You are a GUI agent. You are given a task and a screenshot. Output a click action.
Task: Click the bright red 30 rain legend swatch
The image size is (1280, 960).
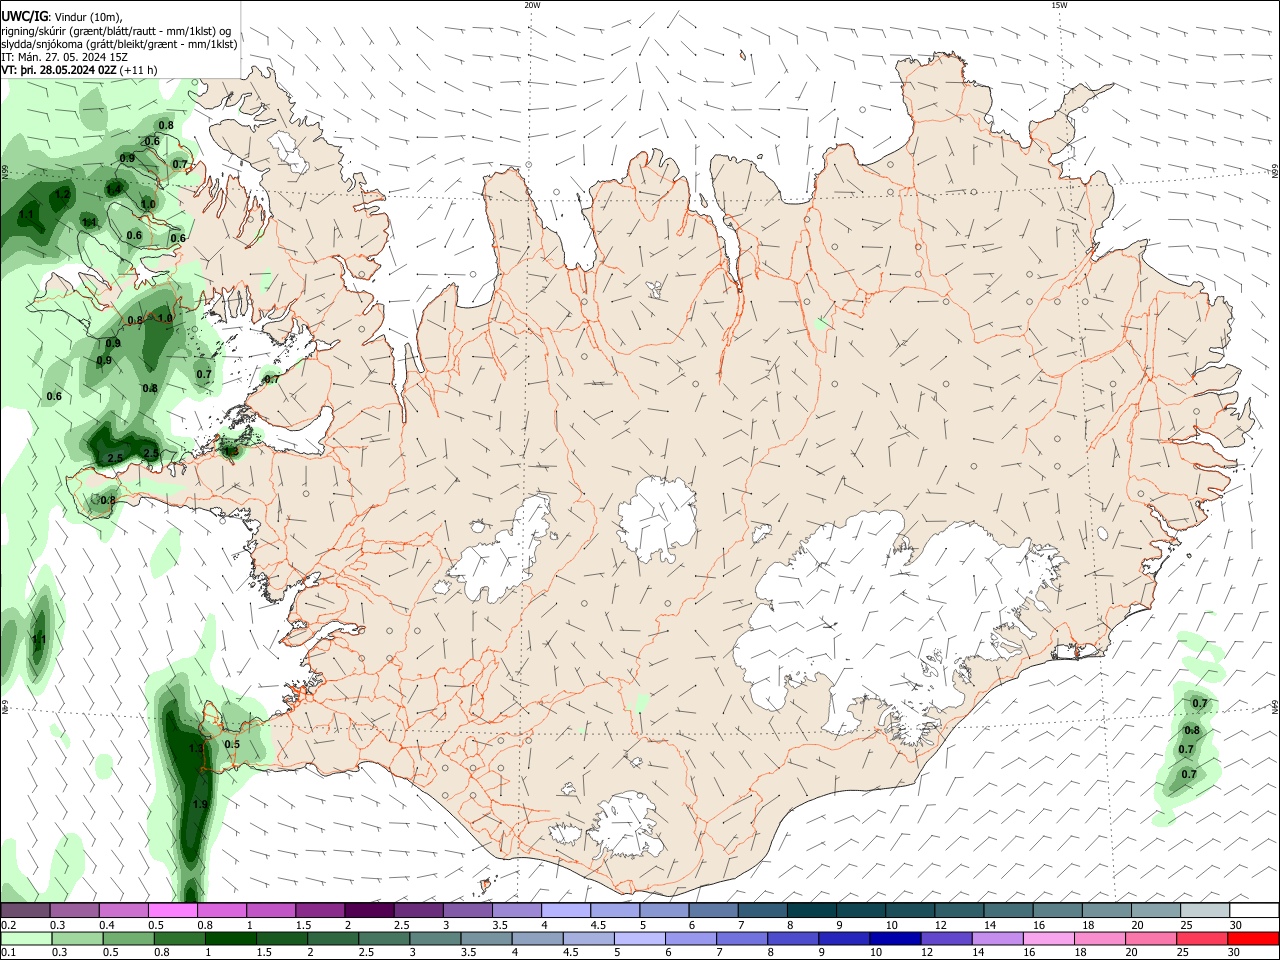tap(1253, 938)
